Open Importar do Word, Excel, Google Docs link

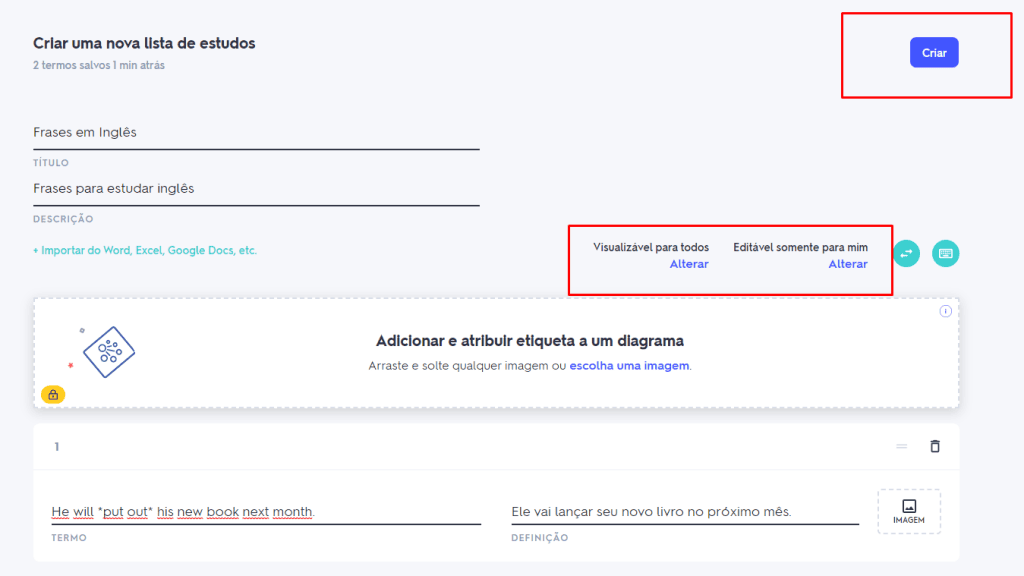pos(145,250)
